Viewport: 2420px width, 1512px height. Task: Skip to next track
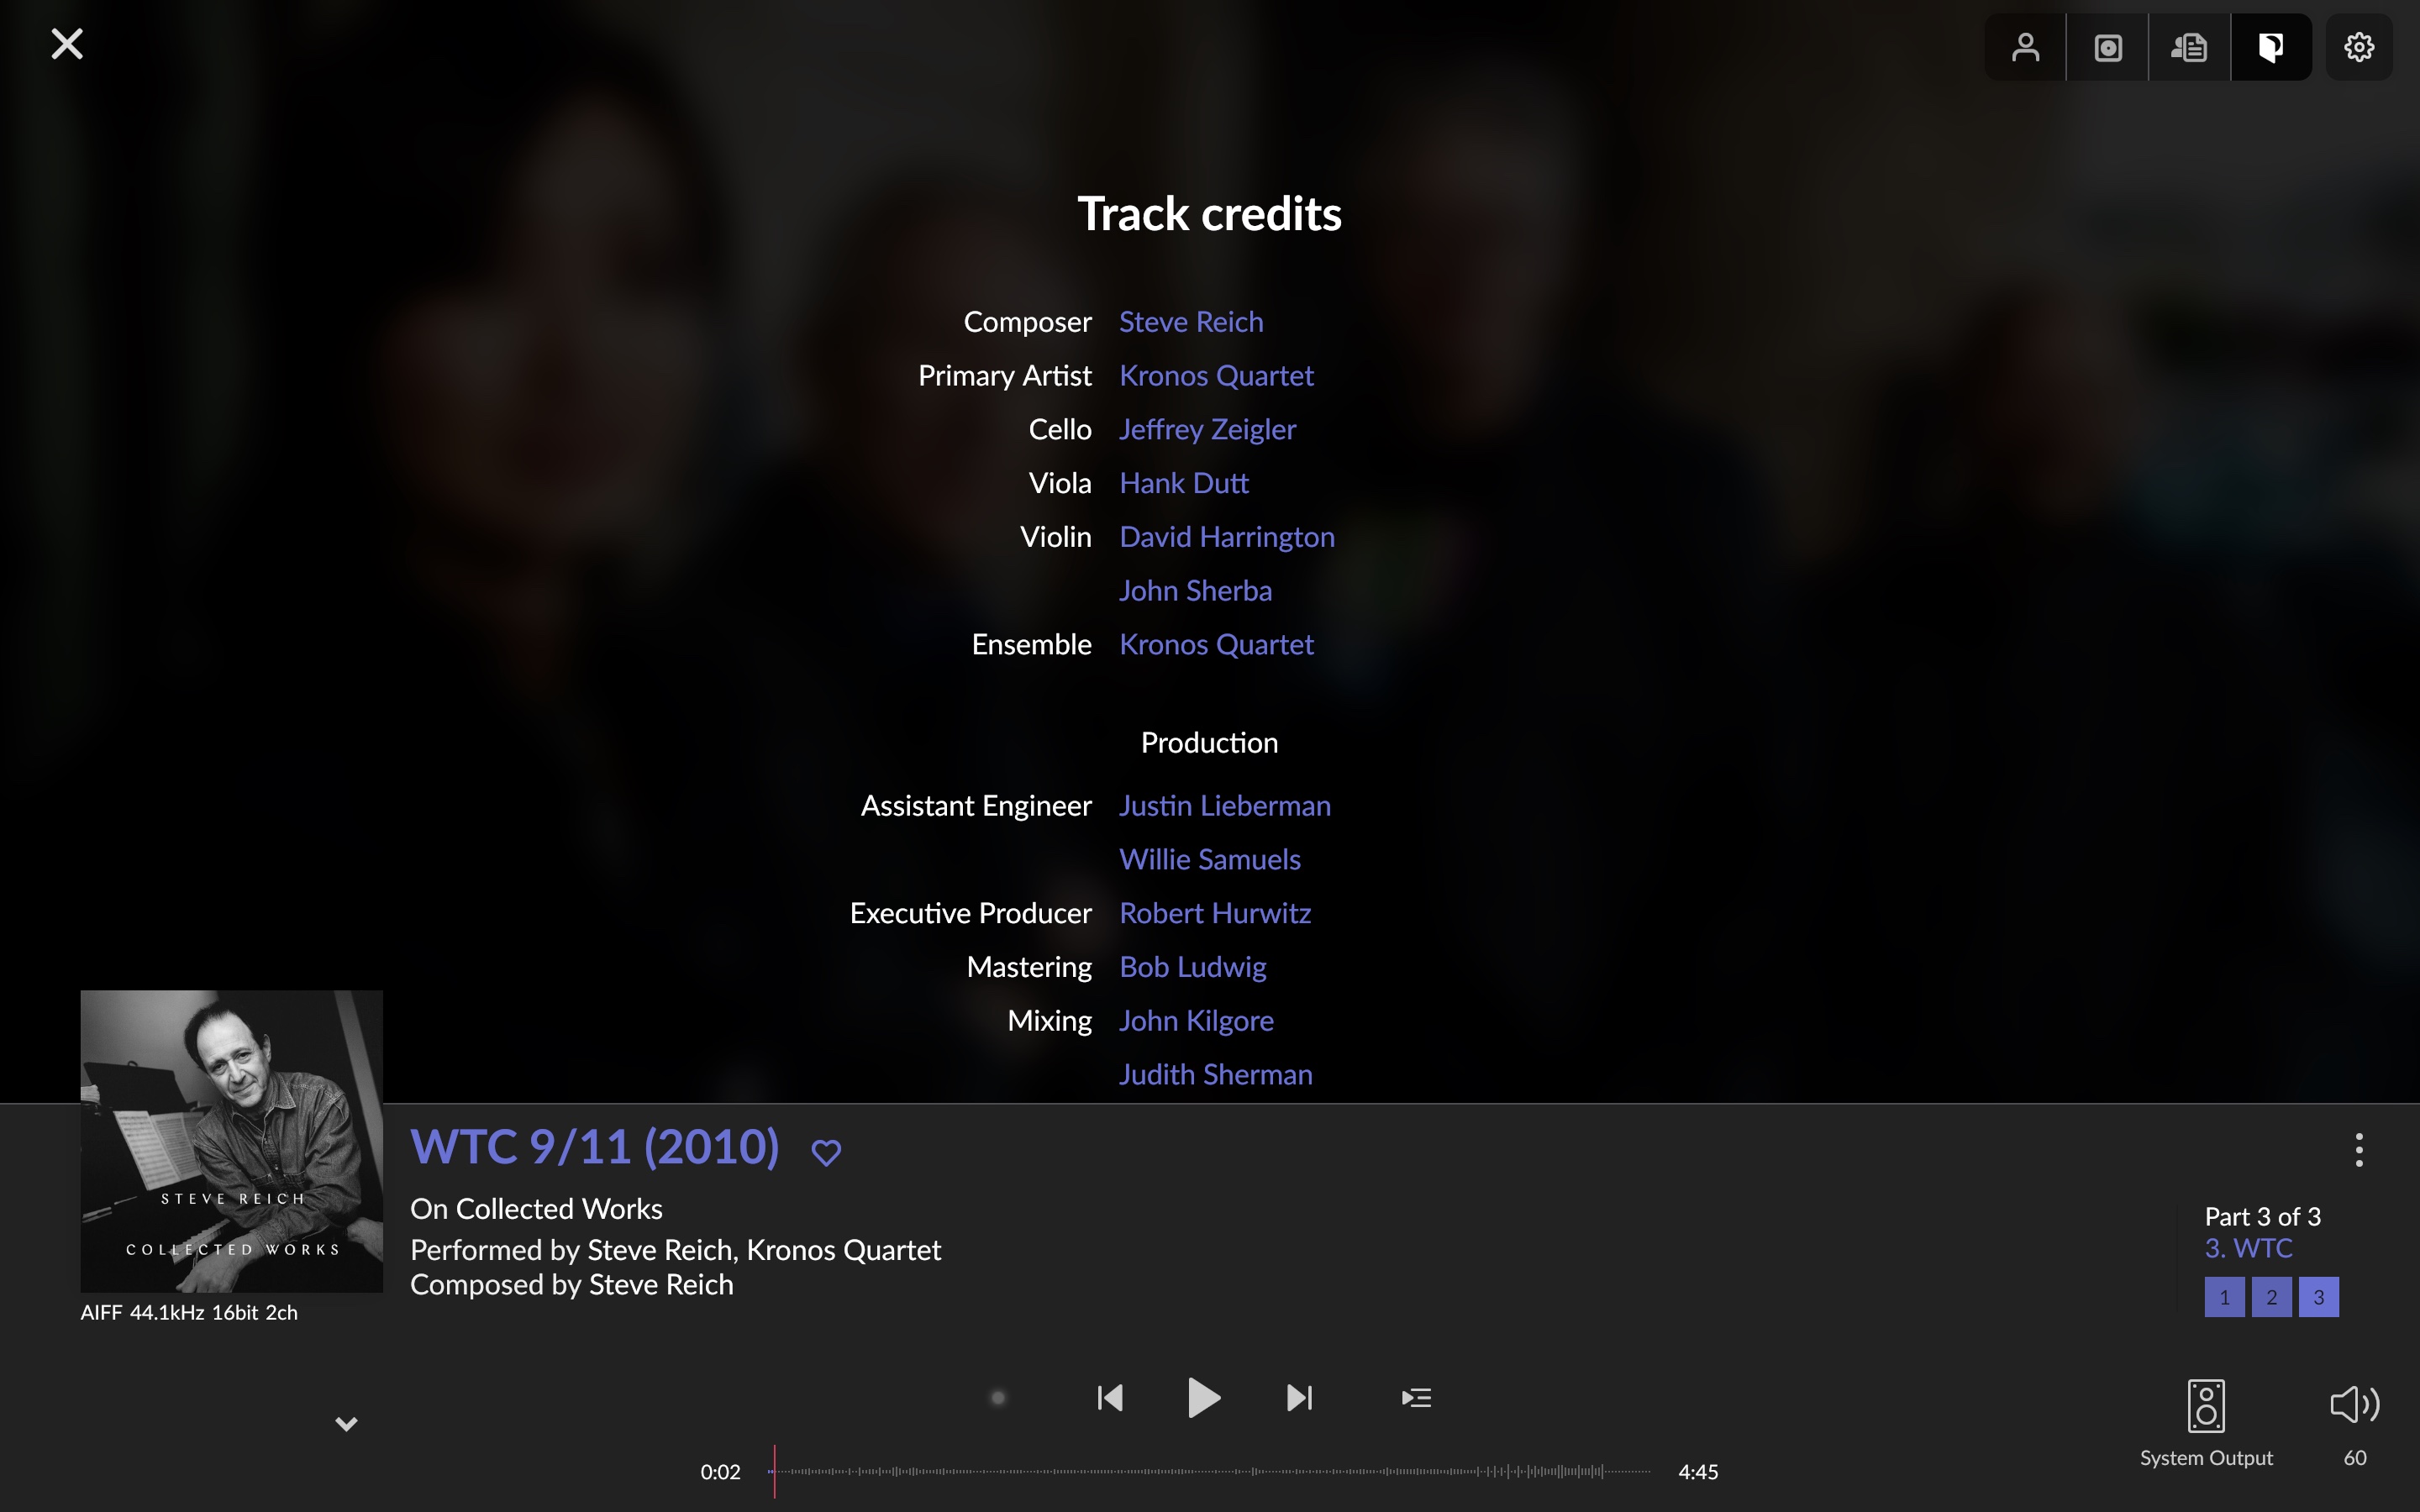(x=1299, y=1398)
